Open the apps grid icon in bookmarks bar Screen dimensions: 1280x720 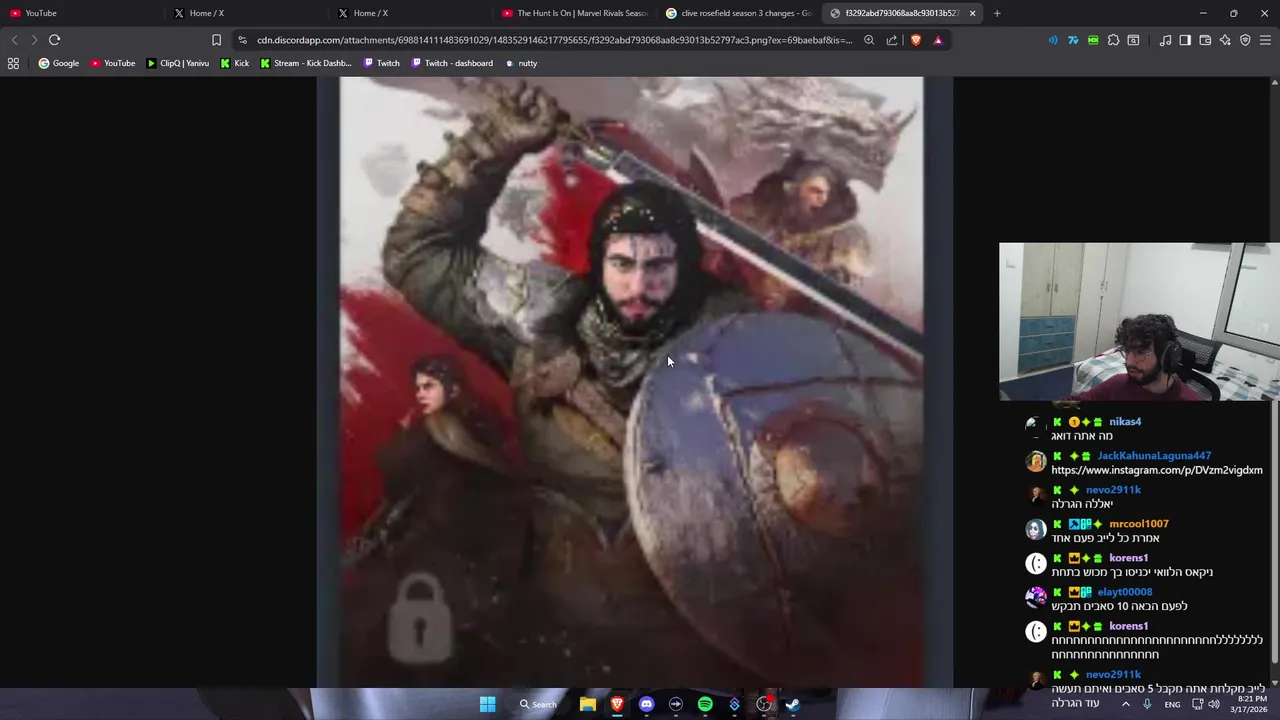coord(13,63)
